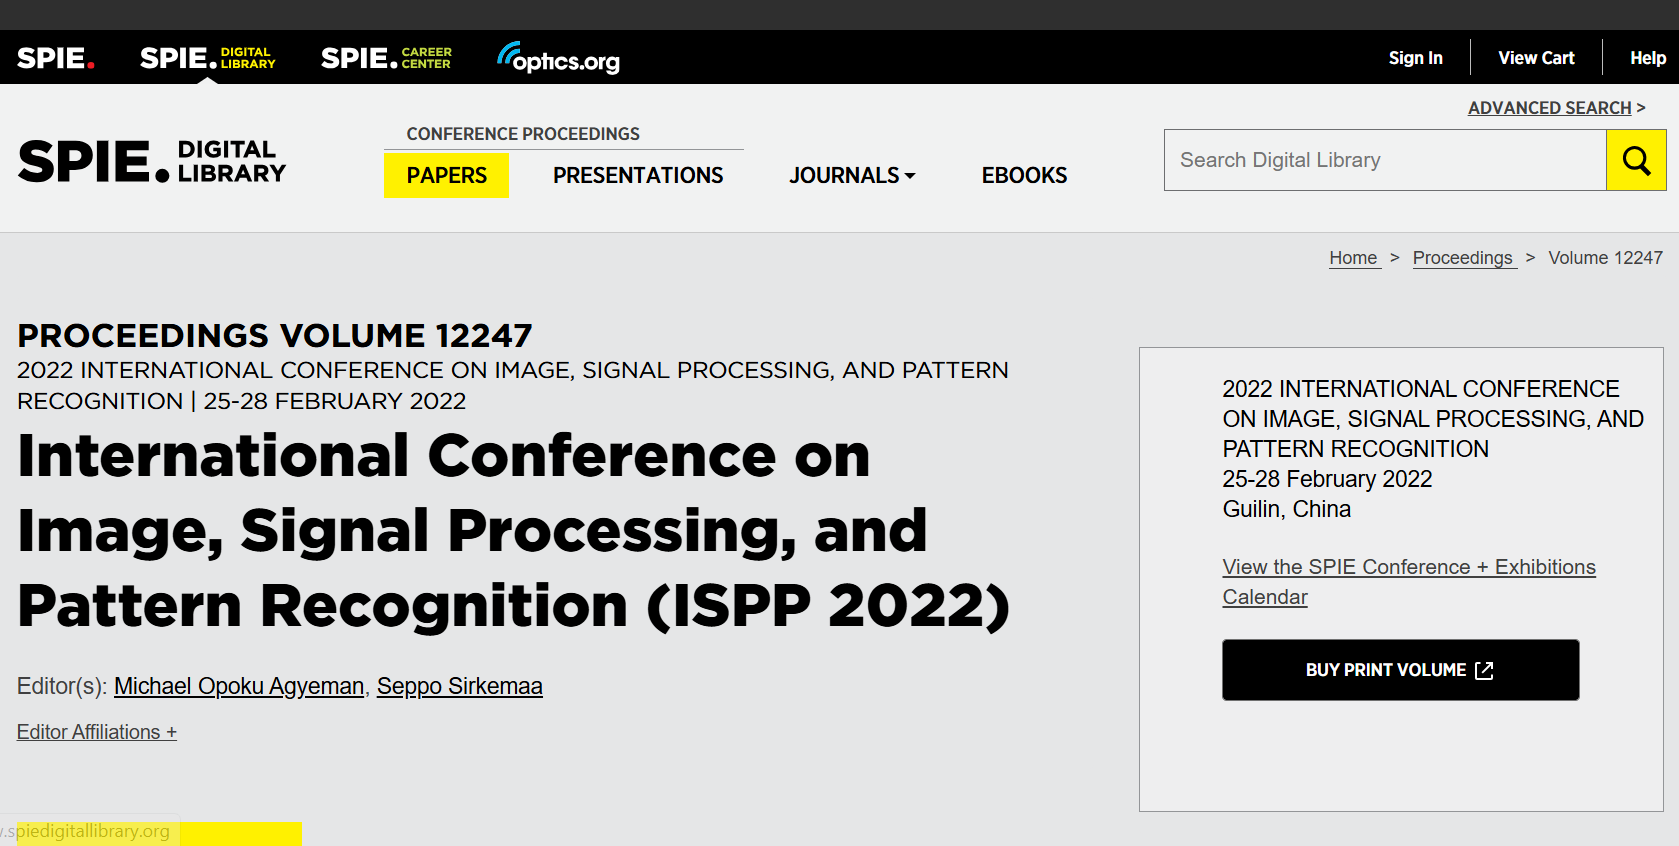Screen dimensions: 1679x846
Task: Click the SPIE logo in the top bar
Action: 56,58
